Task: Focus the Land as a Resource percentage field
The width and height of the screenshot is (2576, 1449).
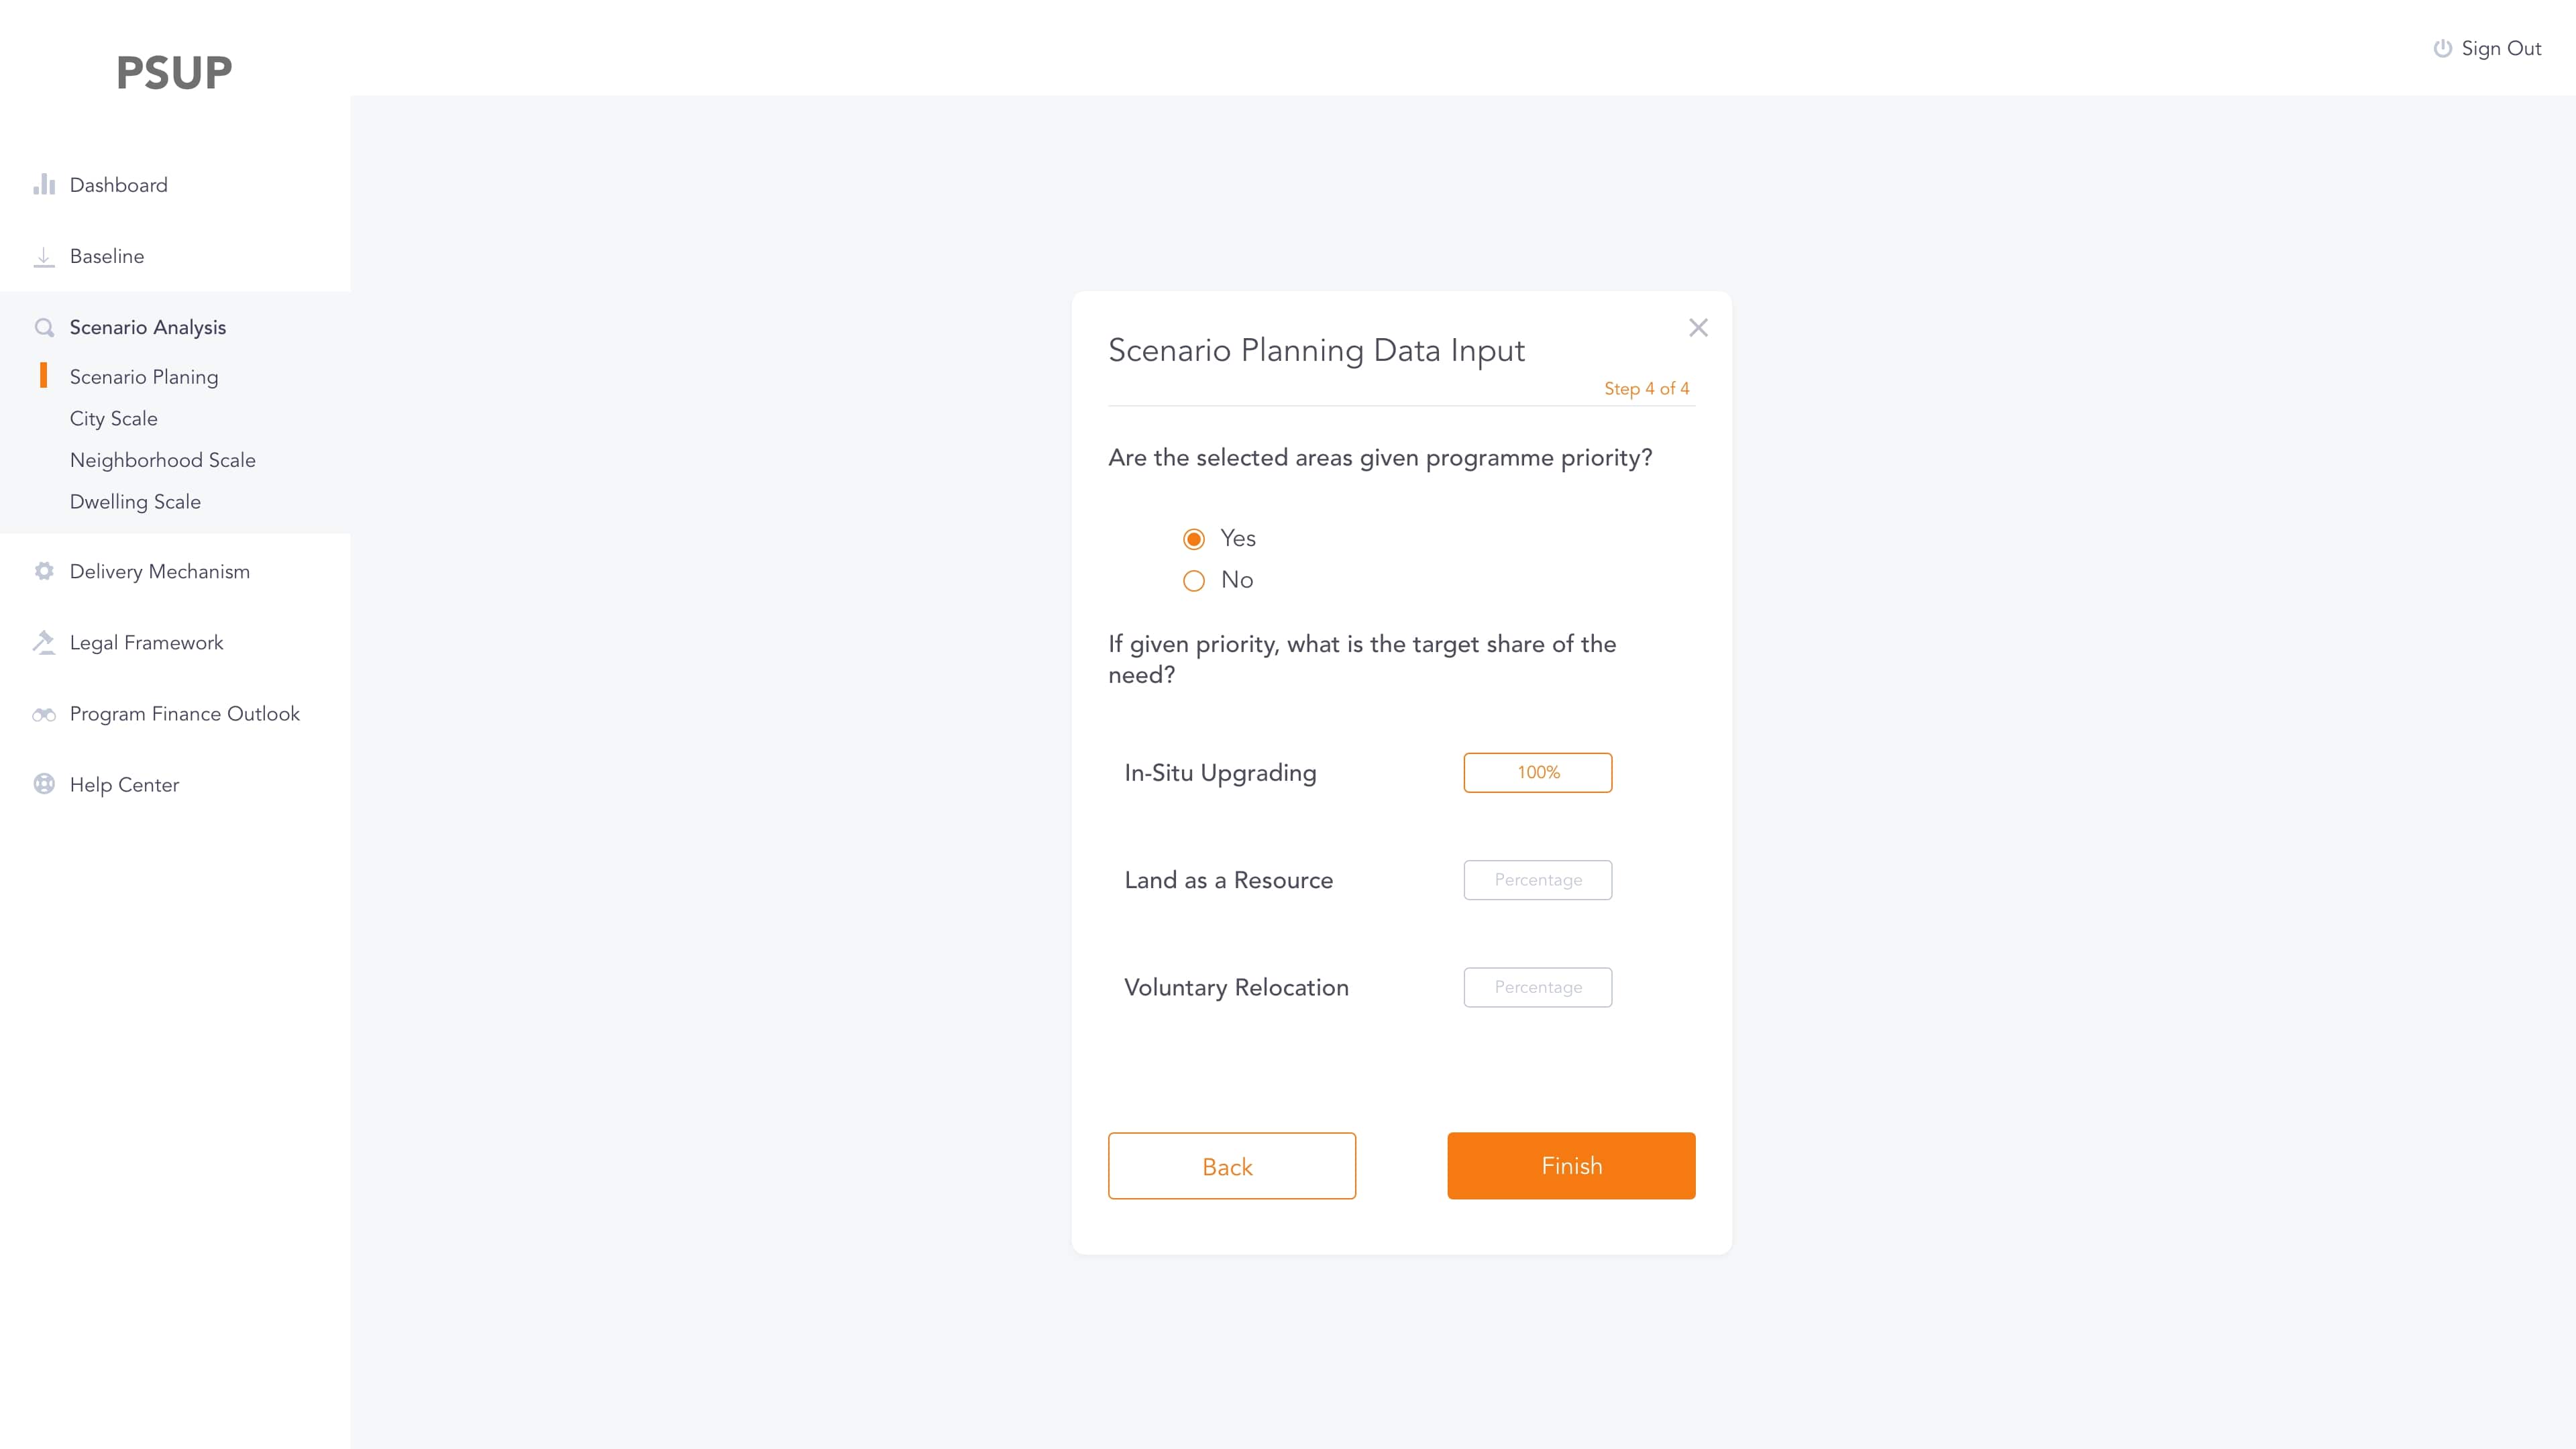Action: 1537,880
